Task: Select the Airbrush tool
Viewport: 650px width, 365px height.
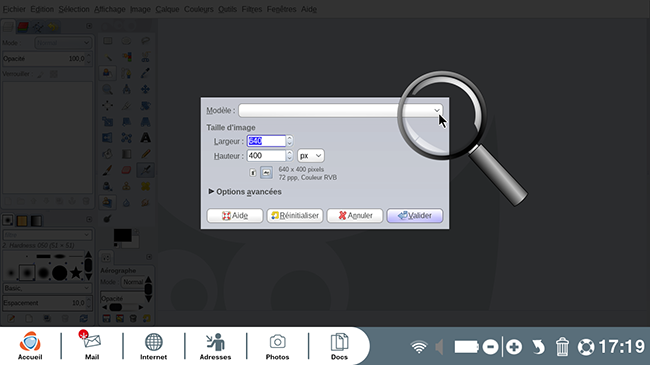Action: (x=146, y=170)
